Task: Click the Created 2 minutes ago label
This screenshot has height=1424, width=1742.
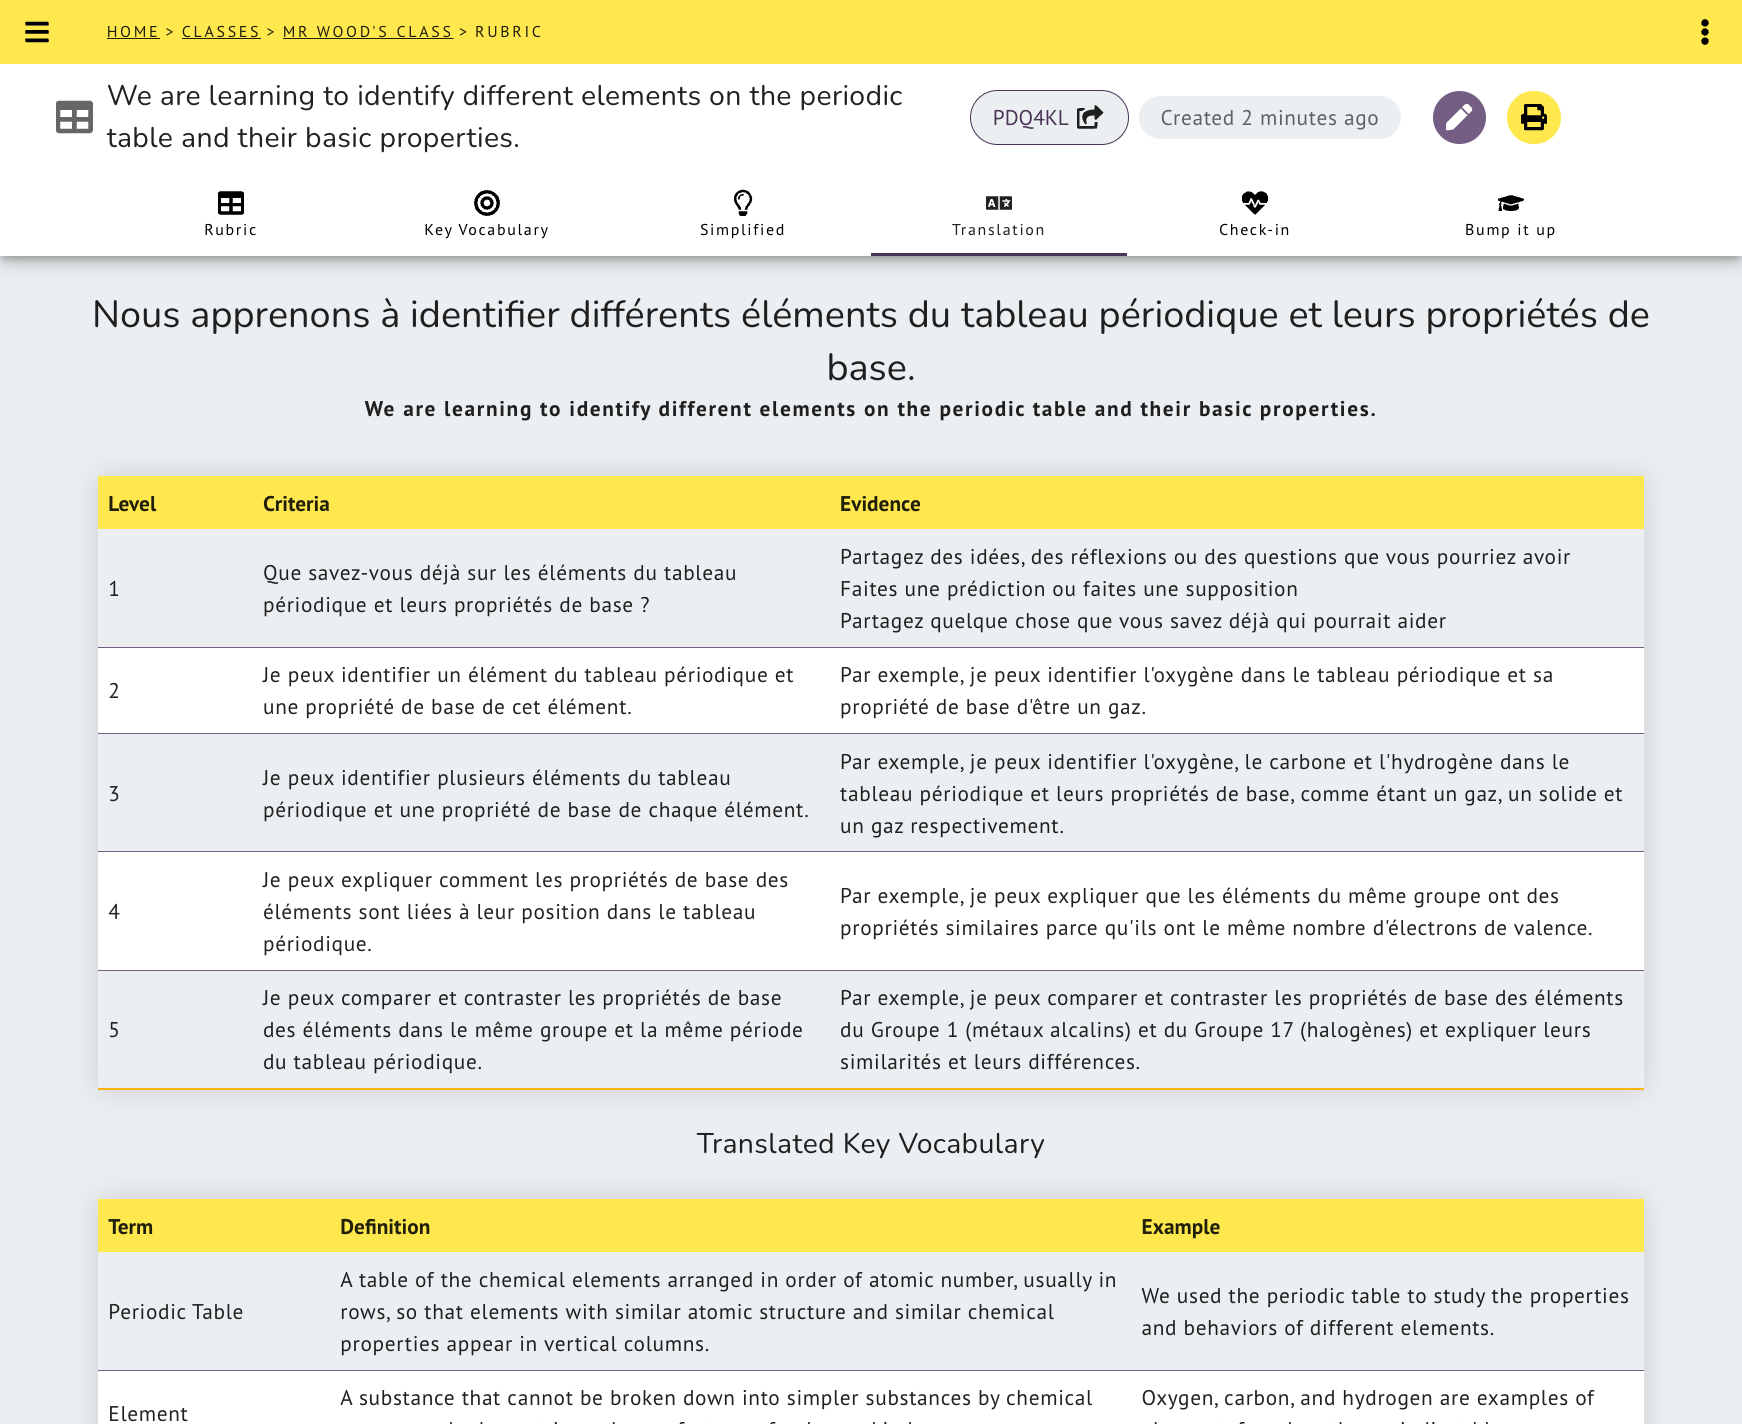Action: coord(1270,118)
